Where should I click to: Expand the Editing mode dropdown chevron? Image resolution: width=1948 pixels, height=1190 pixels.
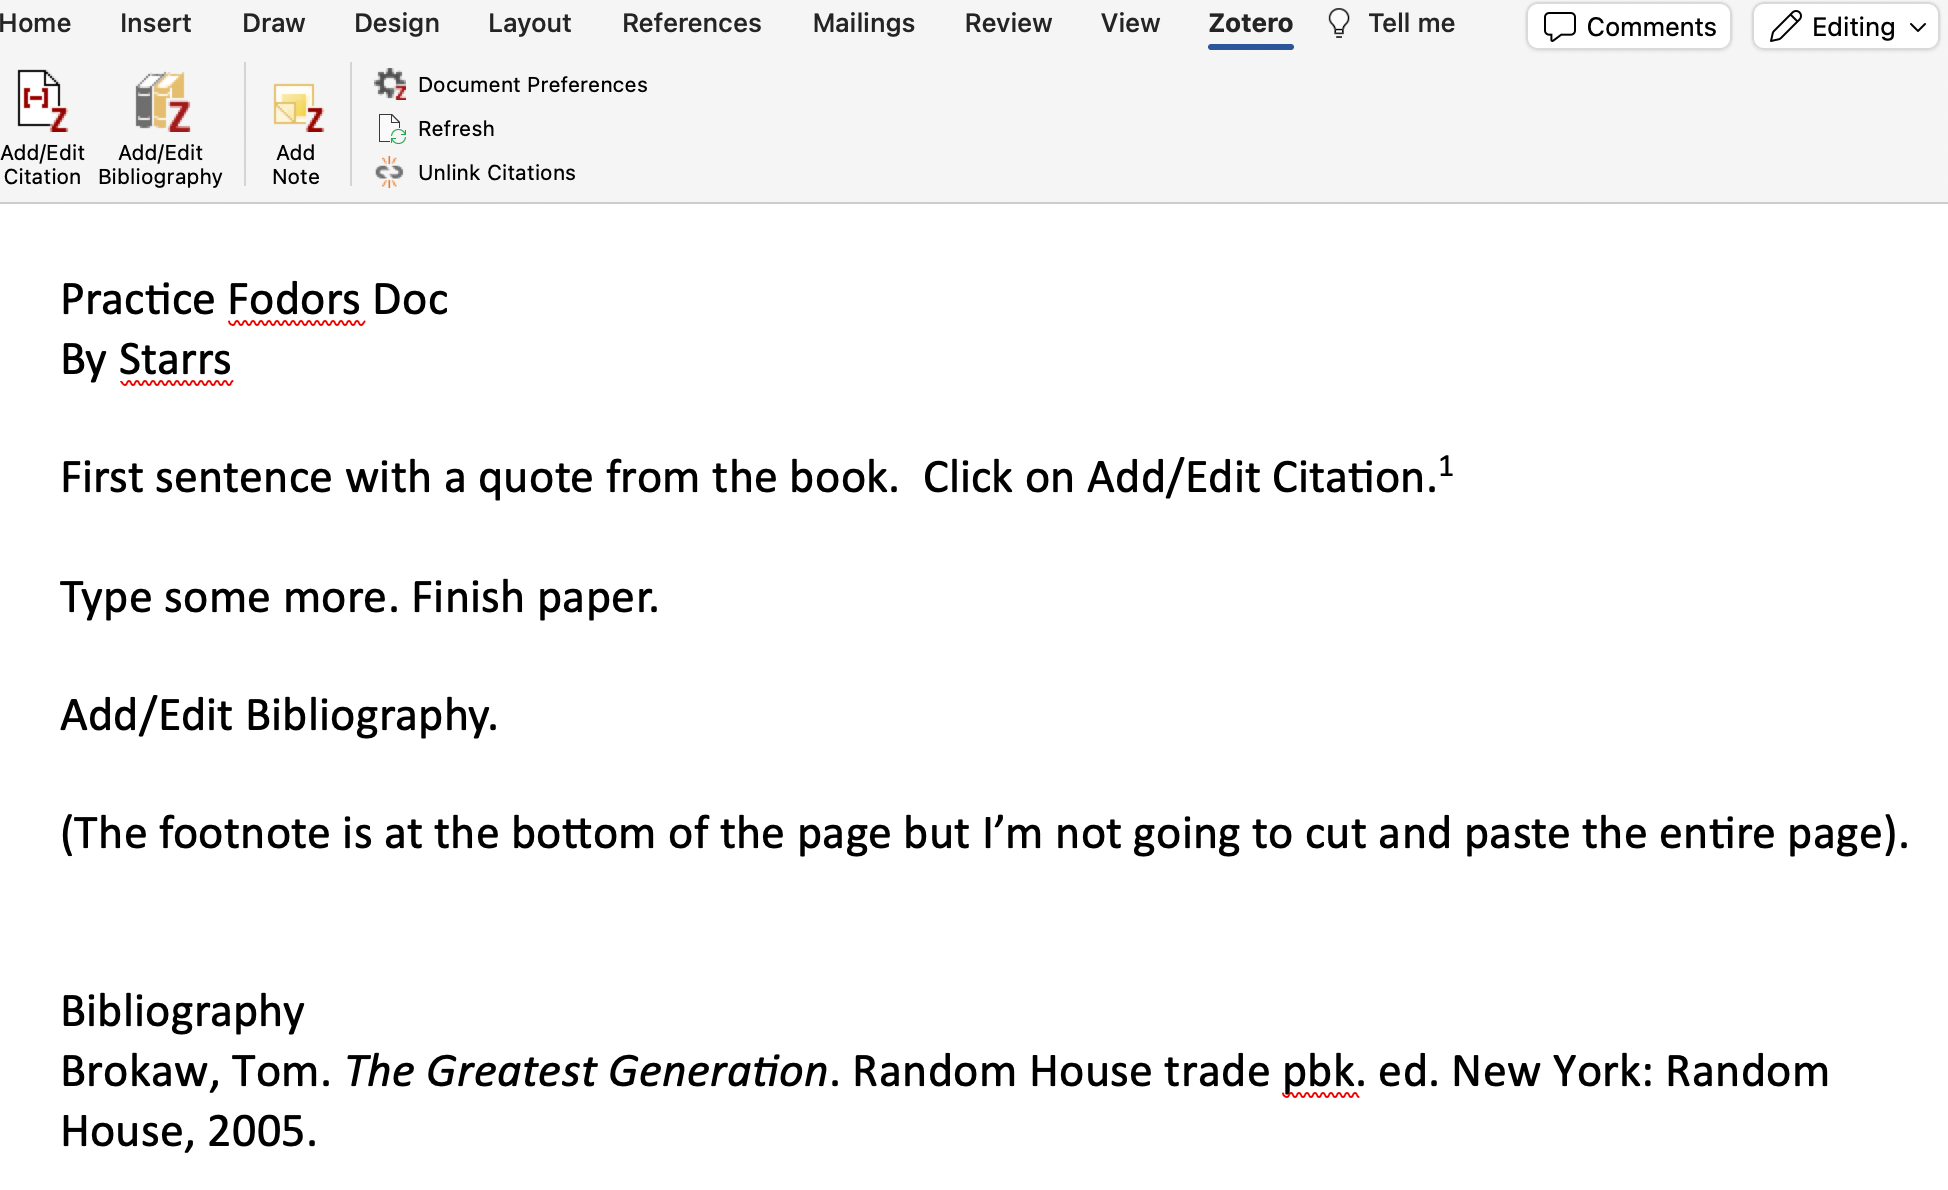[x=1918, y=27]
